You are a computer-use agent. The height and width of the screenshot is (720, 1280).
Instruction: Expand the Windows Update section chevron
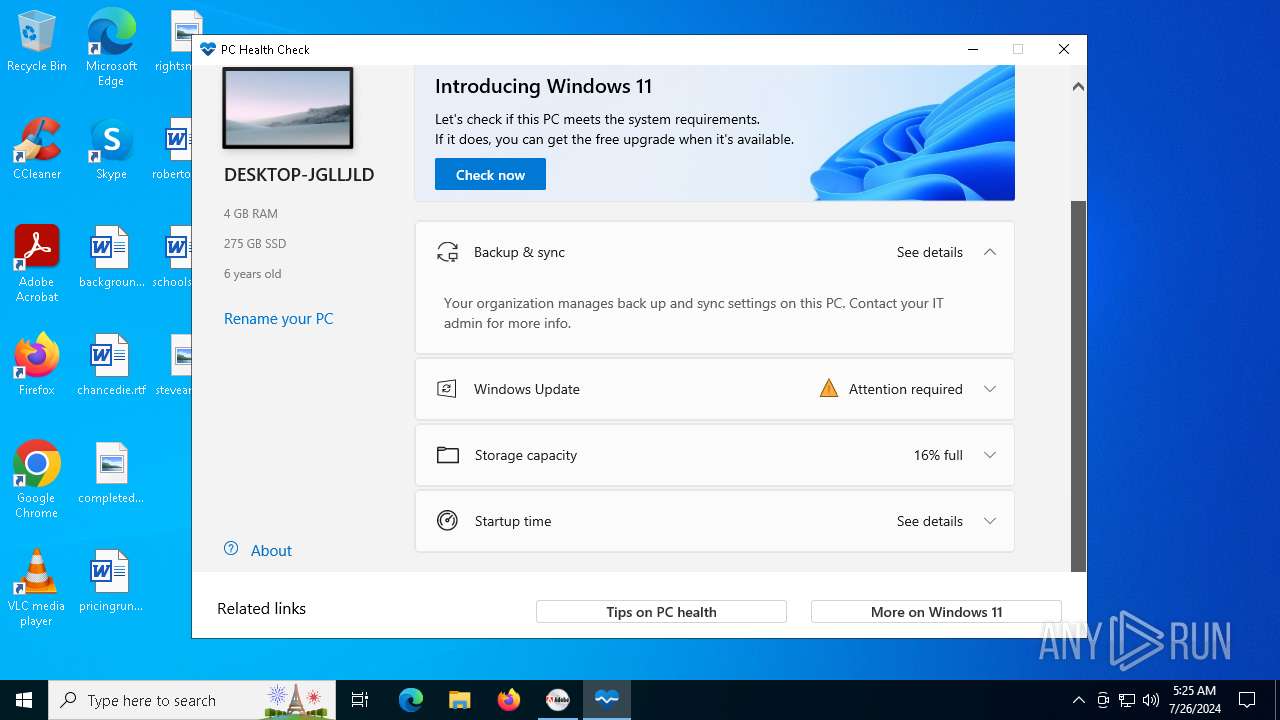click(x=990, y=389)
